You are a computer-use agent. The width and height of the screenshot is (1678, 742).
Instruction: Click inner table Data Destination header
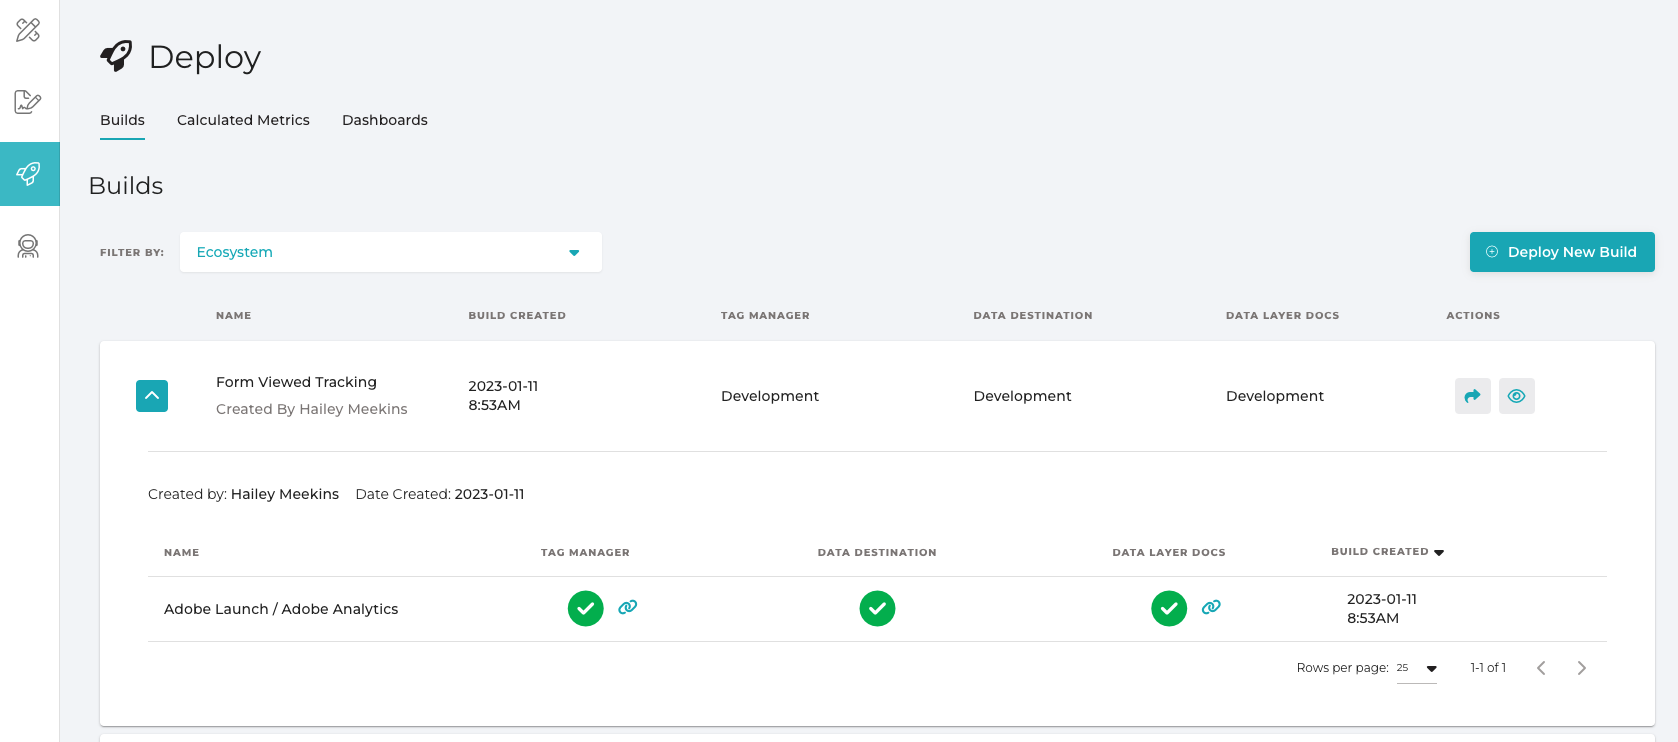(x=877, y=553)
